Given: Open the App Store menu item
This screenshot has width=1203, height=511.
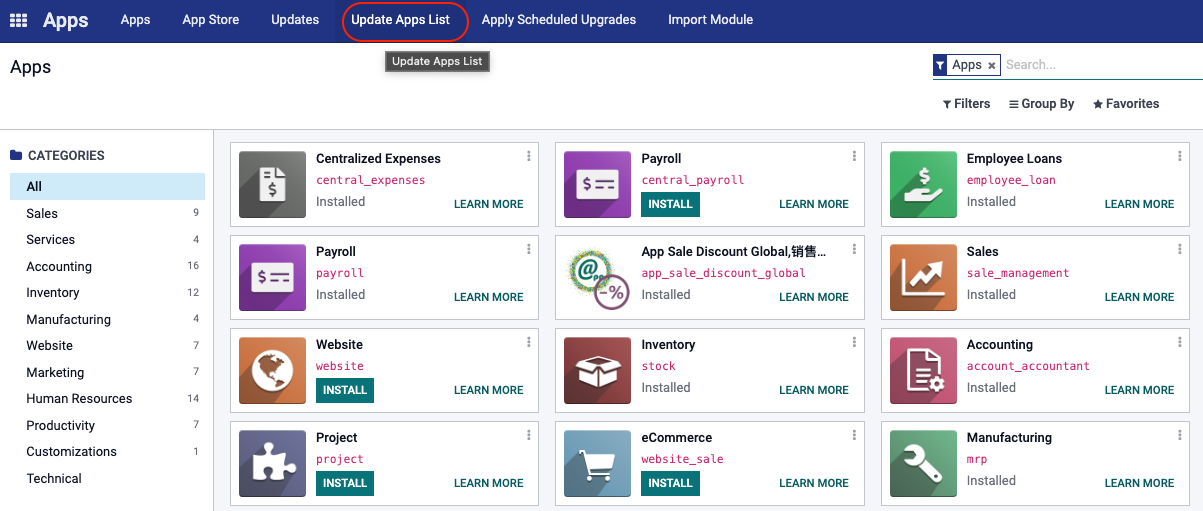Looking at the screenshot, I should click(x=210, y=20).
